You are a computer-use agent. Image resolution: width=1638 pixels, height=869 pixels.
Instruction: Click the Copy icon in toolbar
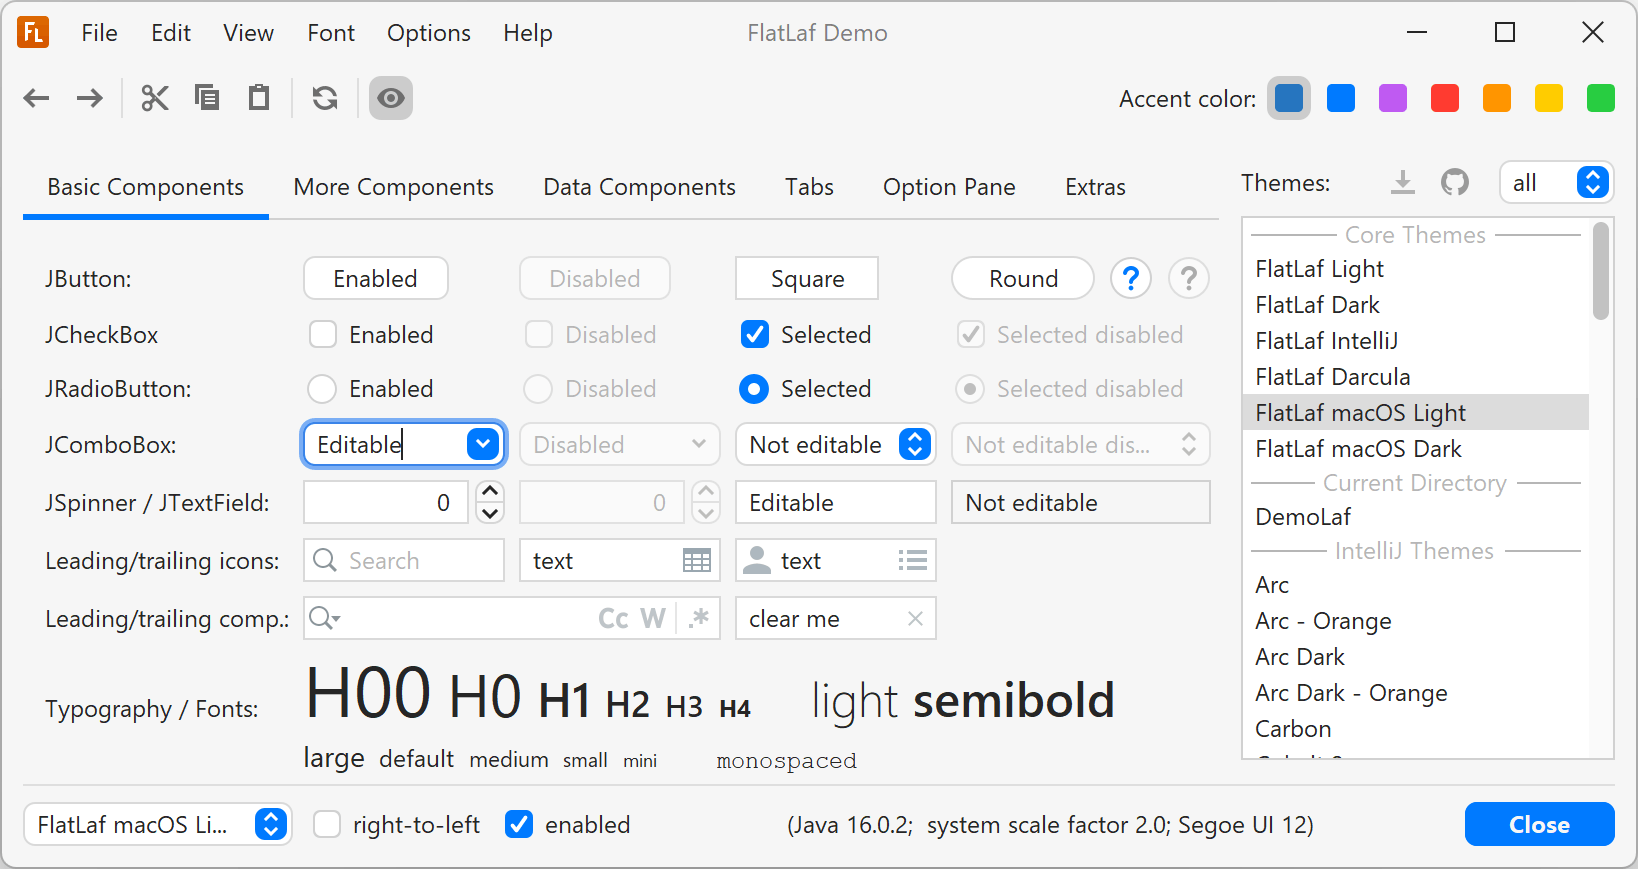click(207, 98)
